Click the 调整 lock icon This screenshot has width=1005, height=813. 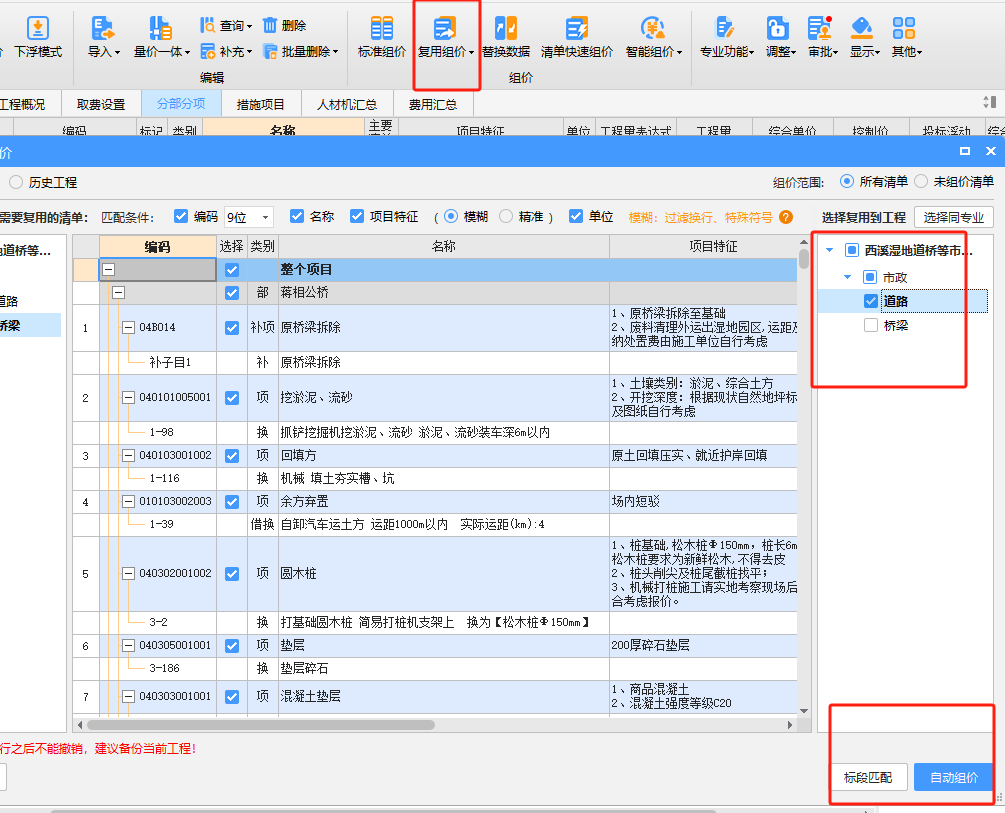click(x=777, y=29)
